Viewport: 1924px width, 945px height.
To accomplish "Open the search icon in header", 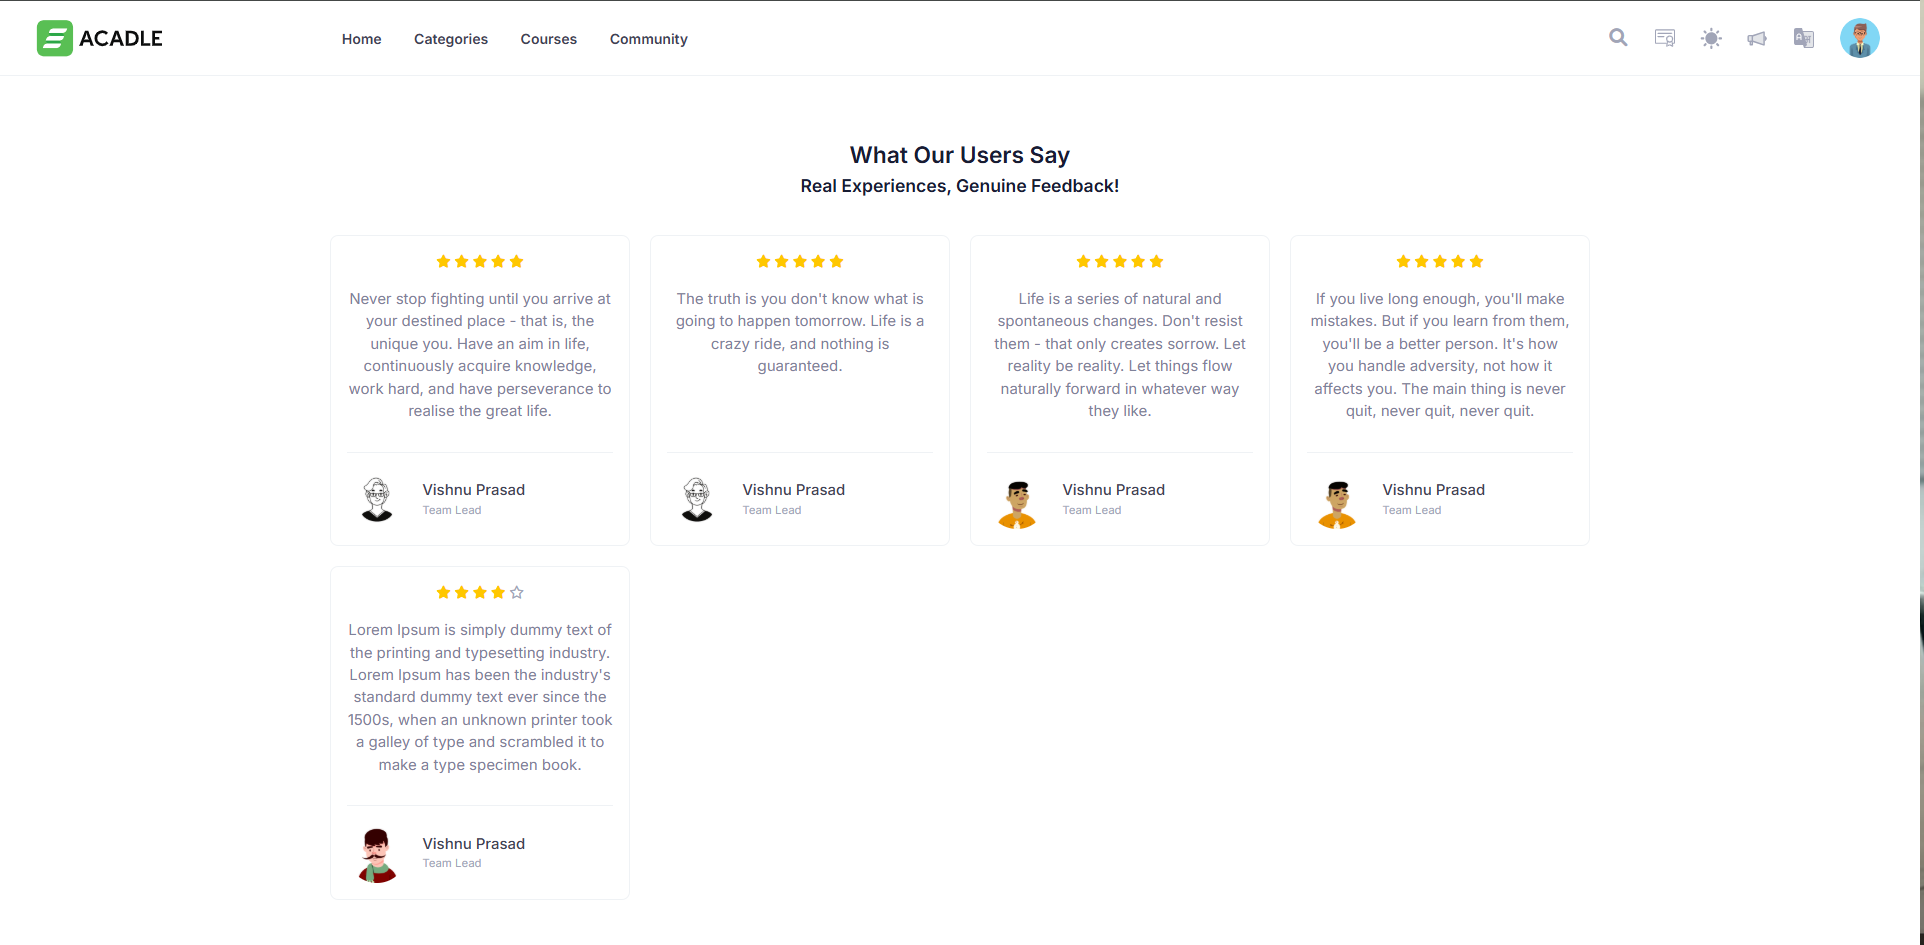I will coord(1618,38).
